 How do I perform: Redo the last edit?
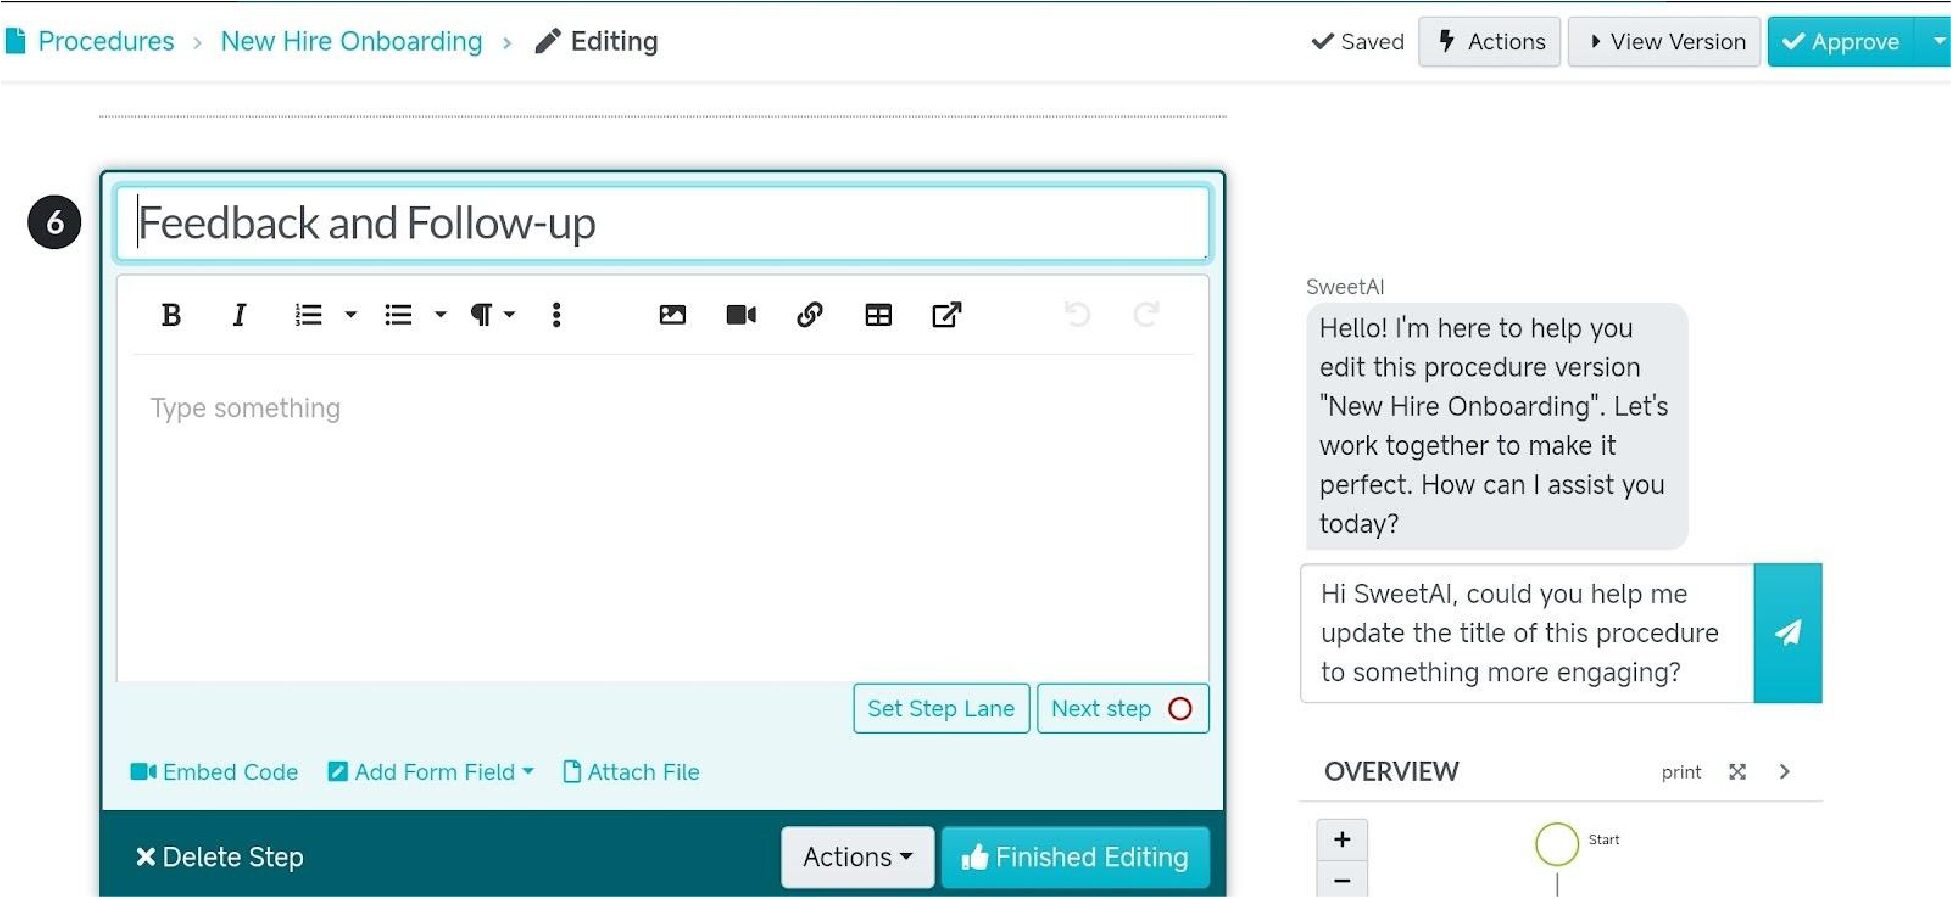tap(1146, 315)
